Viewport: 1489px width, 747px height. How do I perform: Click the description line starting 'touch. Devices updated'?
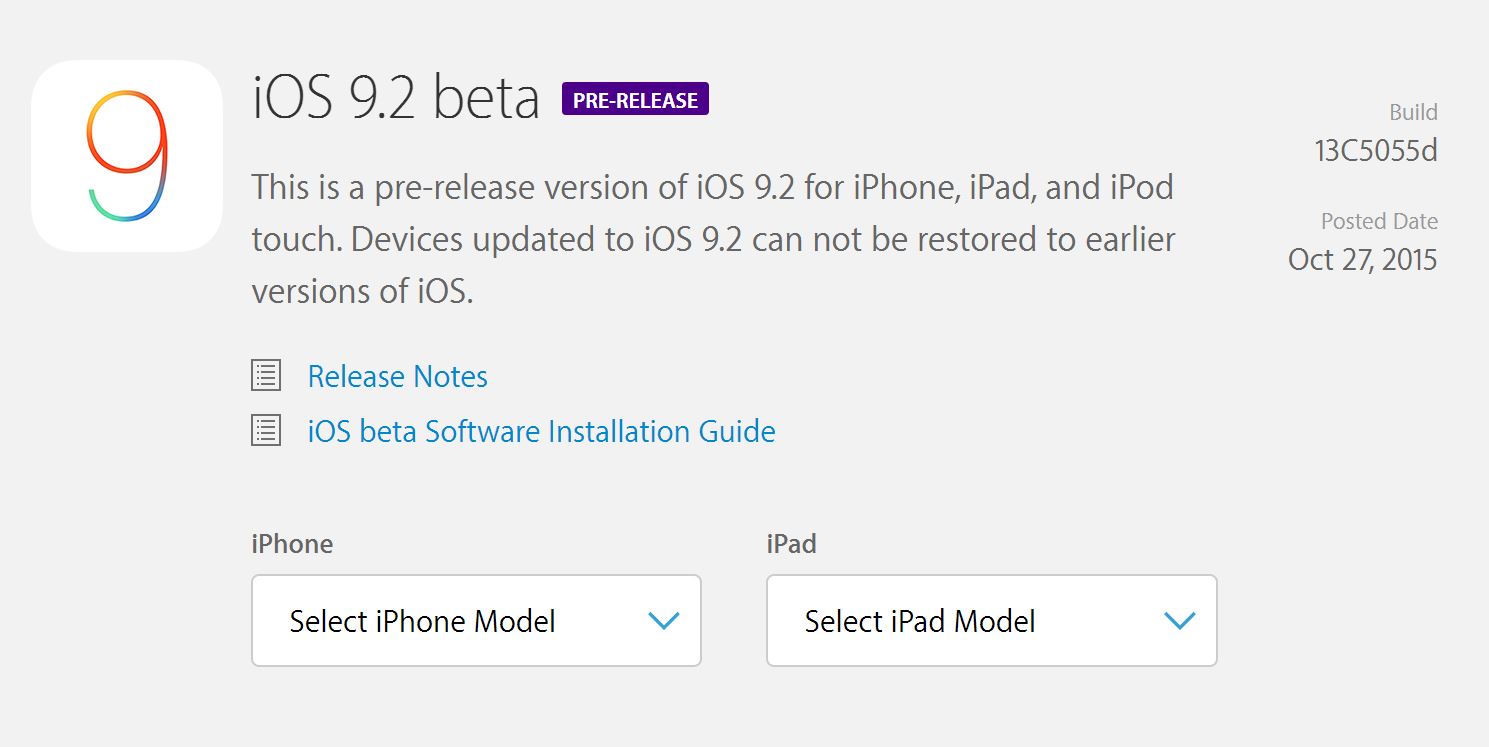point(712,240)
